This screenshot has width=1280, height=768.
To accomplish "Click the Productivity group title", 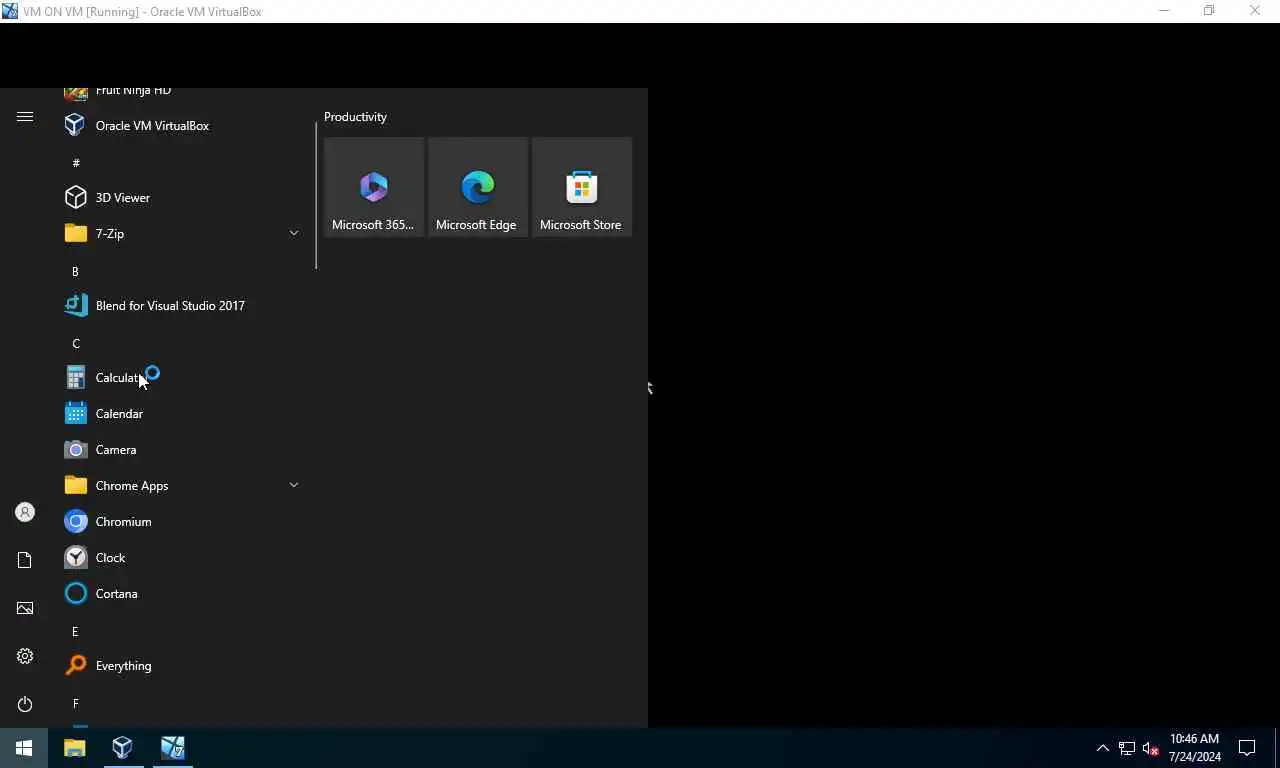I will pyautogui.click(x=355, y=117).
